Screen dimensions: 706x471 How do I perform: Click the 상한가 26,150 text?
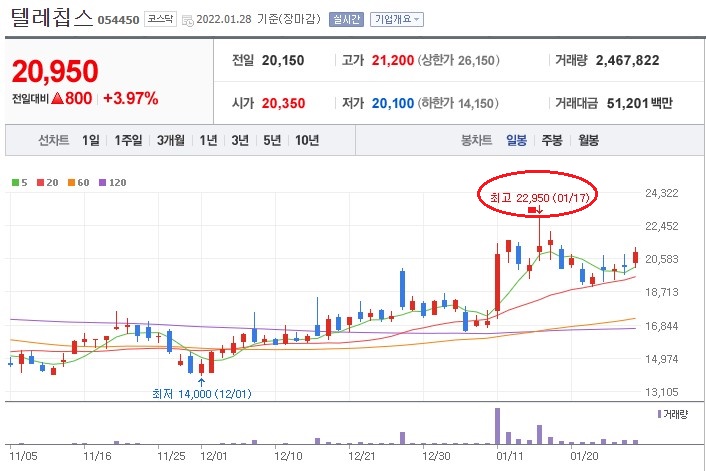point(459,60)
